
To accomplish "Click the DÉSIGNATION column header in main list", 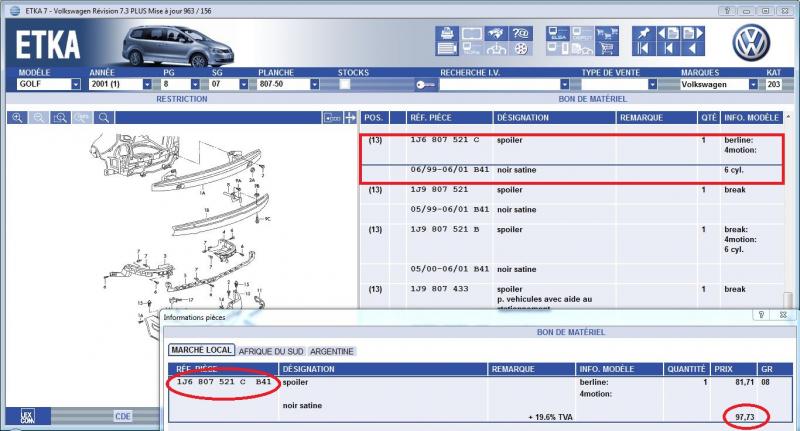I will click(x=555, y=118).
